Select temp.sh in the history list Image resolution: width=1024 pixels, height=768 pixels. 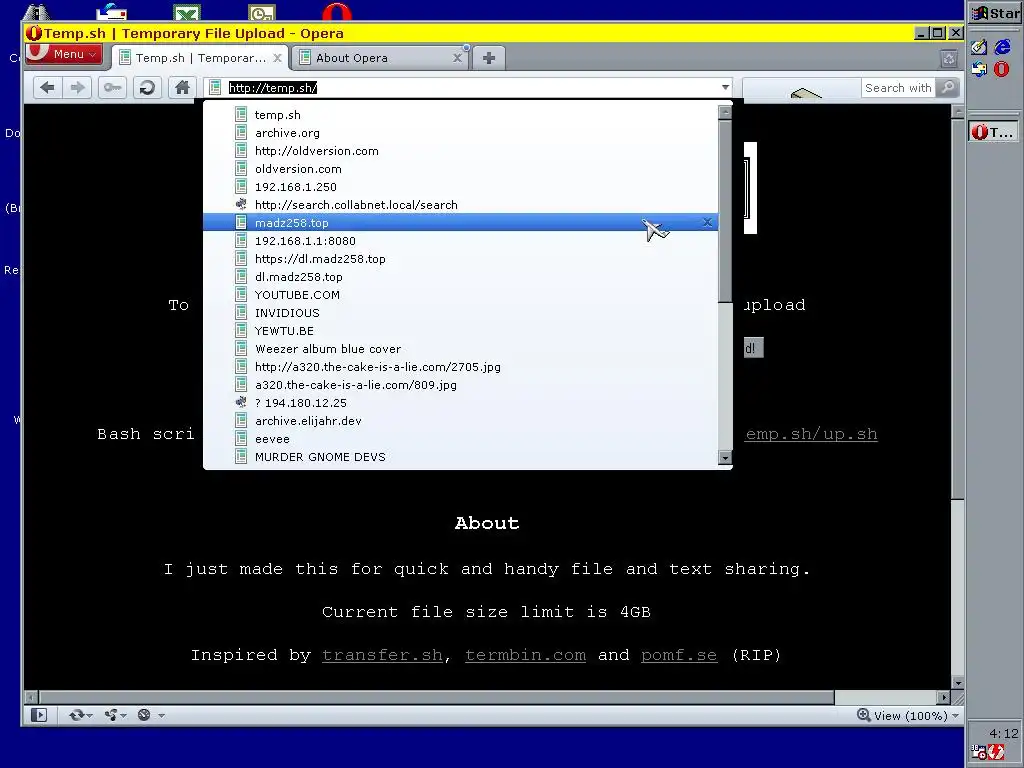pyautogui.click(x=460, y=115)
